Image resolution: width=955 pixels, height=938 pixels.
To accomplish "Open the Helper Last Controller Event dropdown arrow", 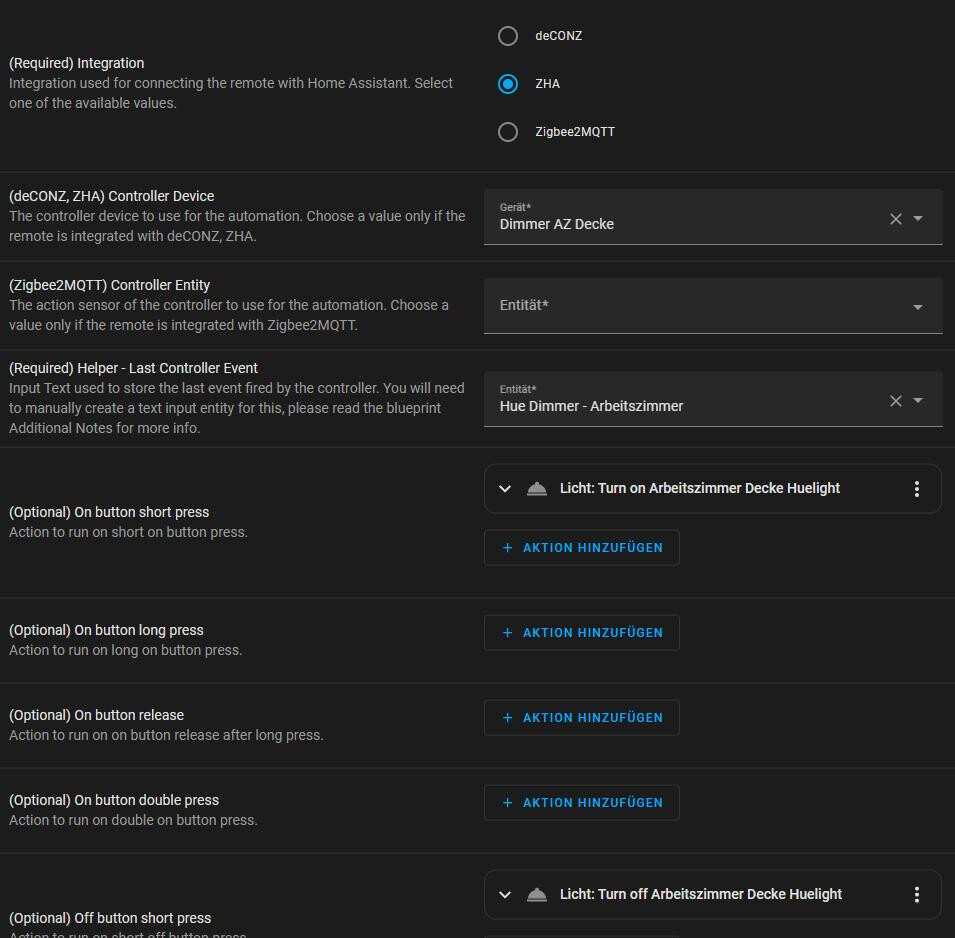I will point(918,401).
